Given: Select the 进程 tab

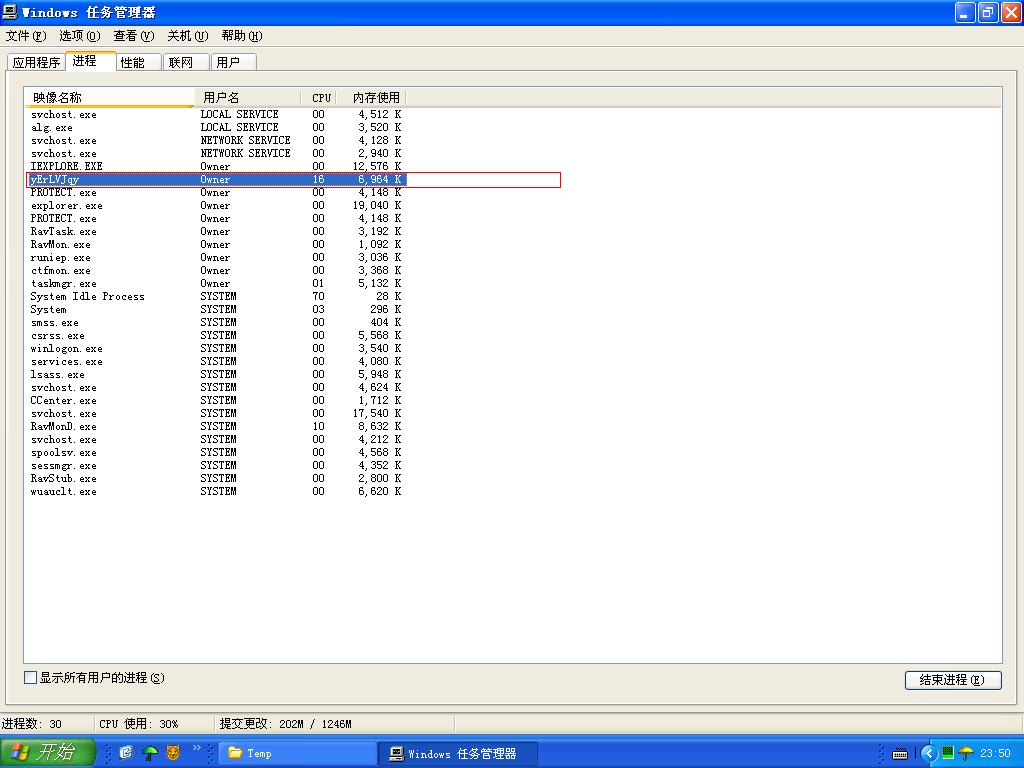Looking at the screenshot, I should pos(91,61).
